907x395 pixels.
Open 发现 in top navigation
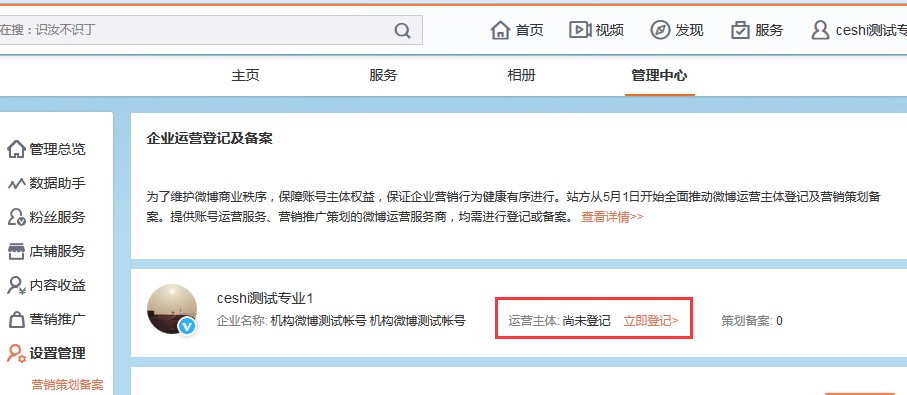tap(690, 30)
